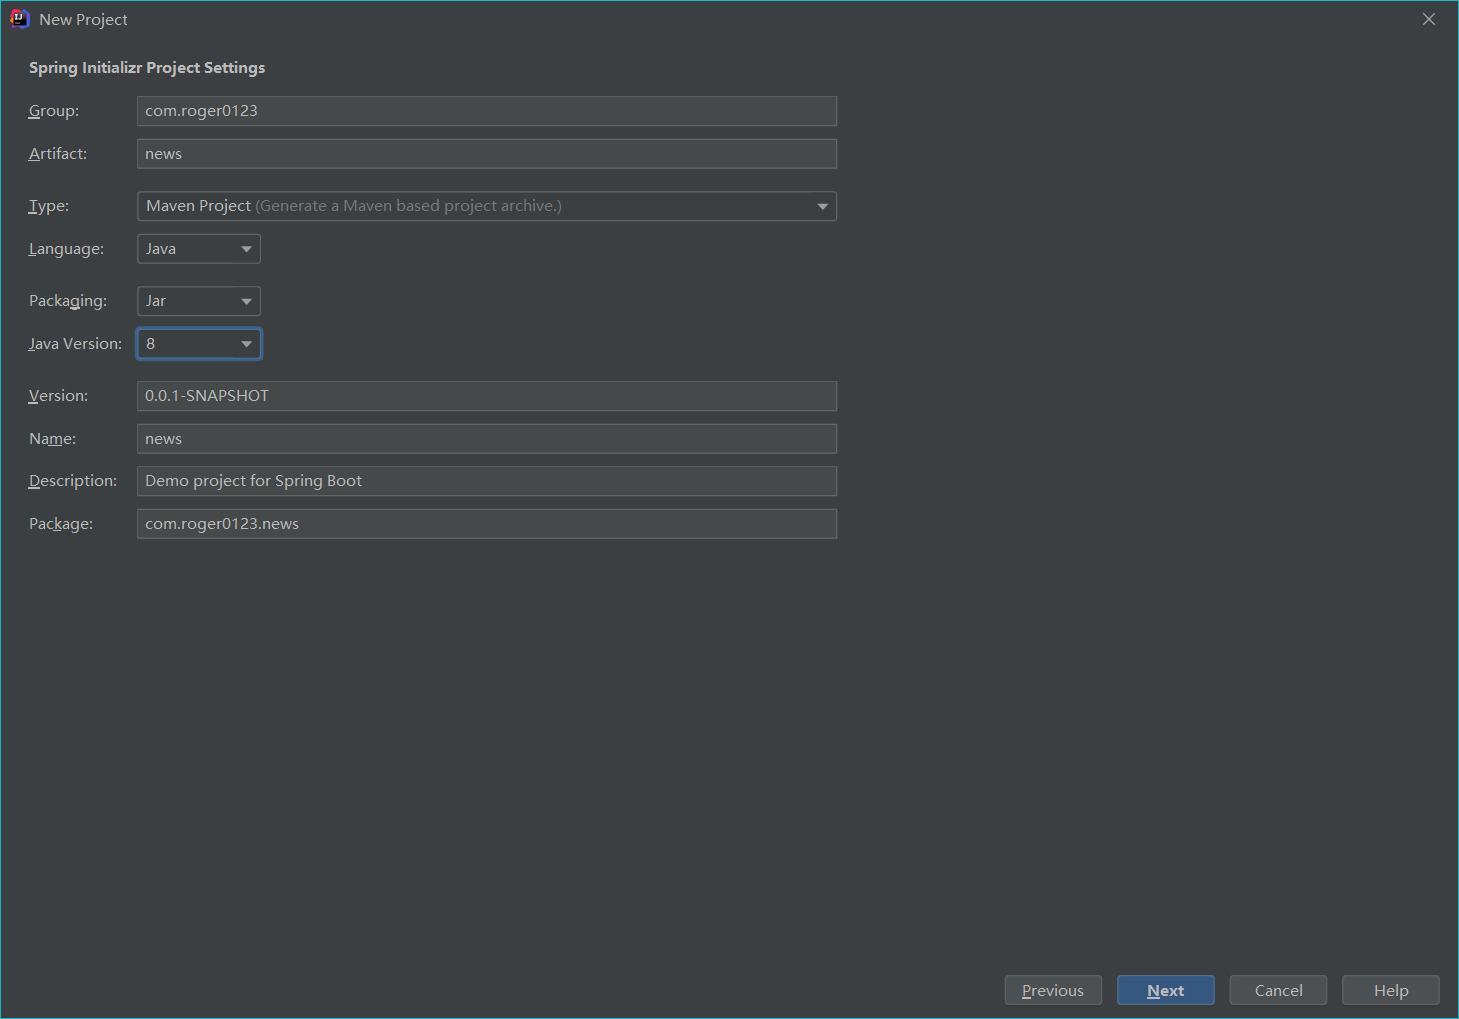The image size is (1459, 1019).
Task: Edit the Description text field
Action: (x=486, y=481)
